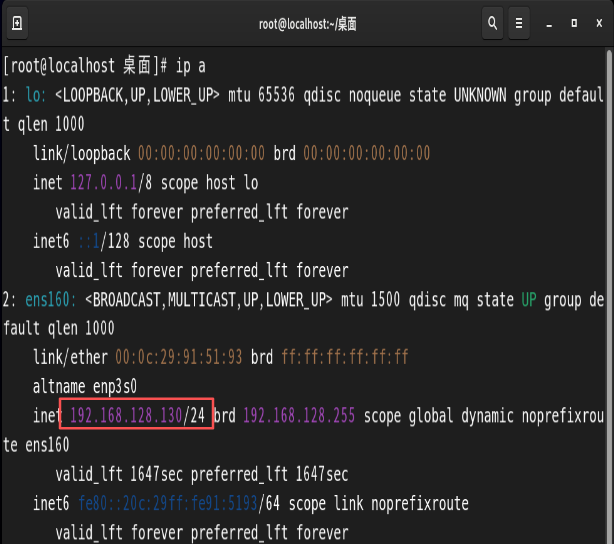Click MAC address 00:0c:29:91:51:93

179,357
